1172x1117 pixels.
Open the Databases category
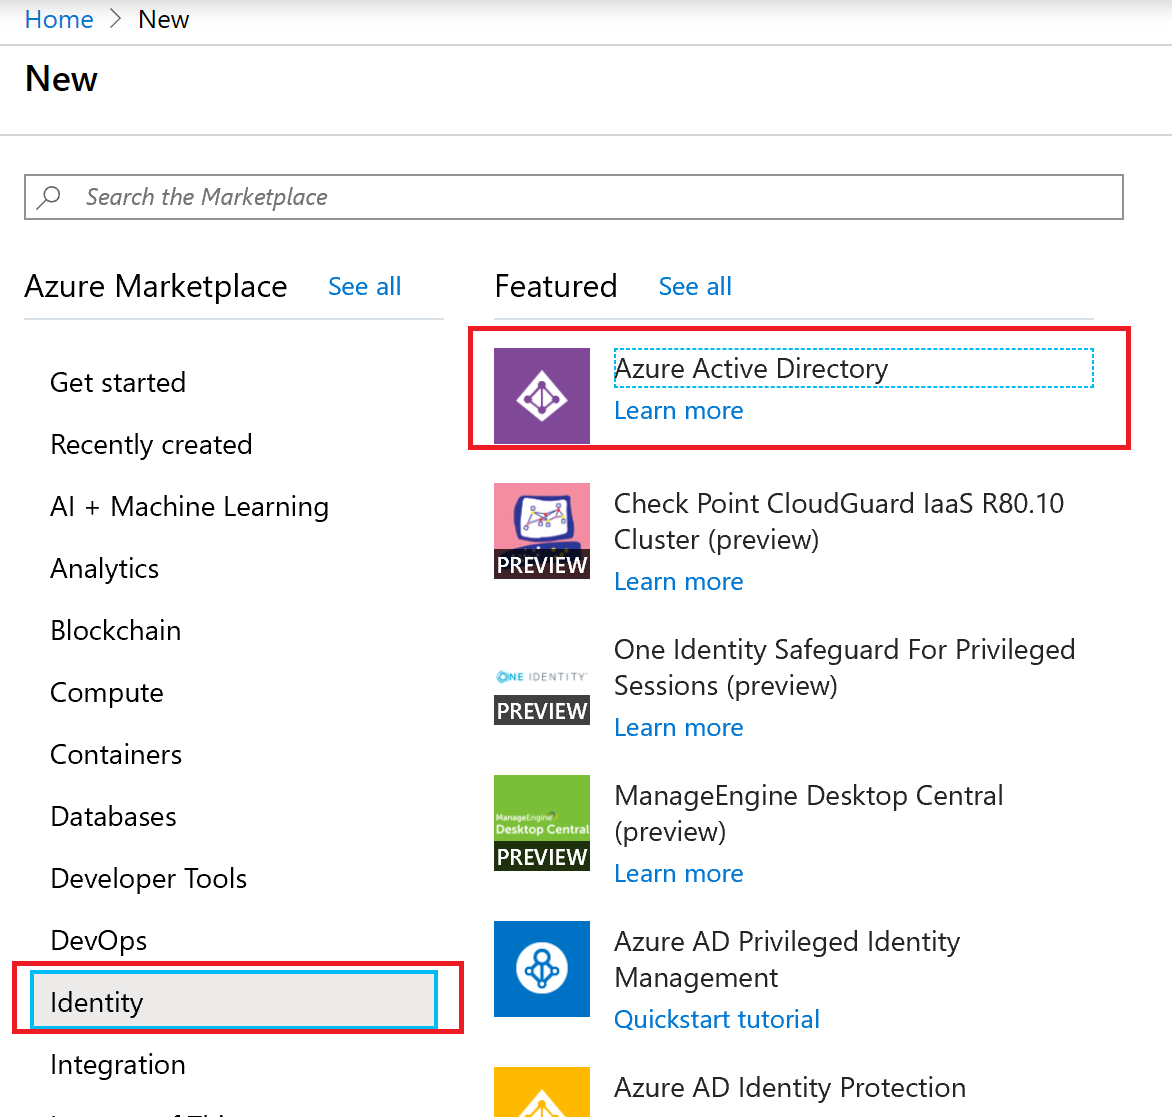coord(112,816)
